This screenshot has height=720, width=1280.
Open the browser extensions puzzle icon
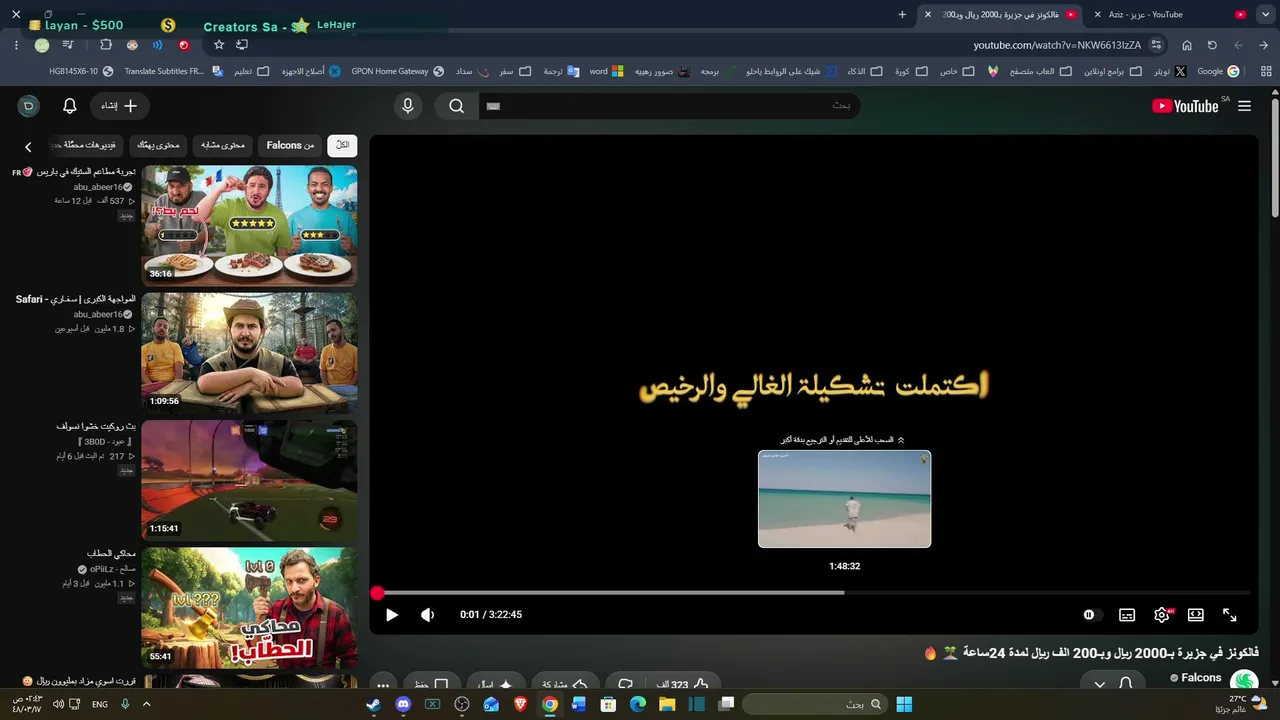click(106, 45)
